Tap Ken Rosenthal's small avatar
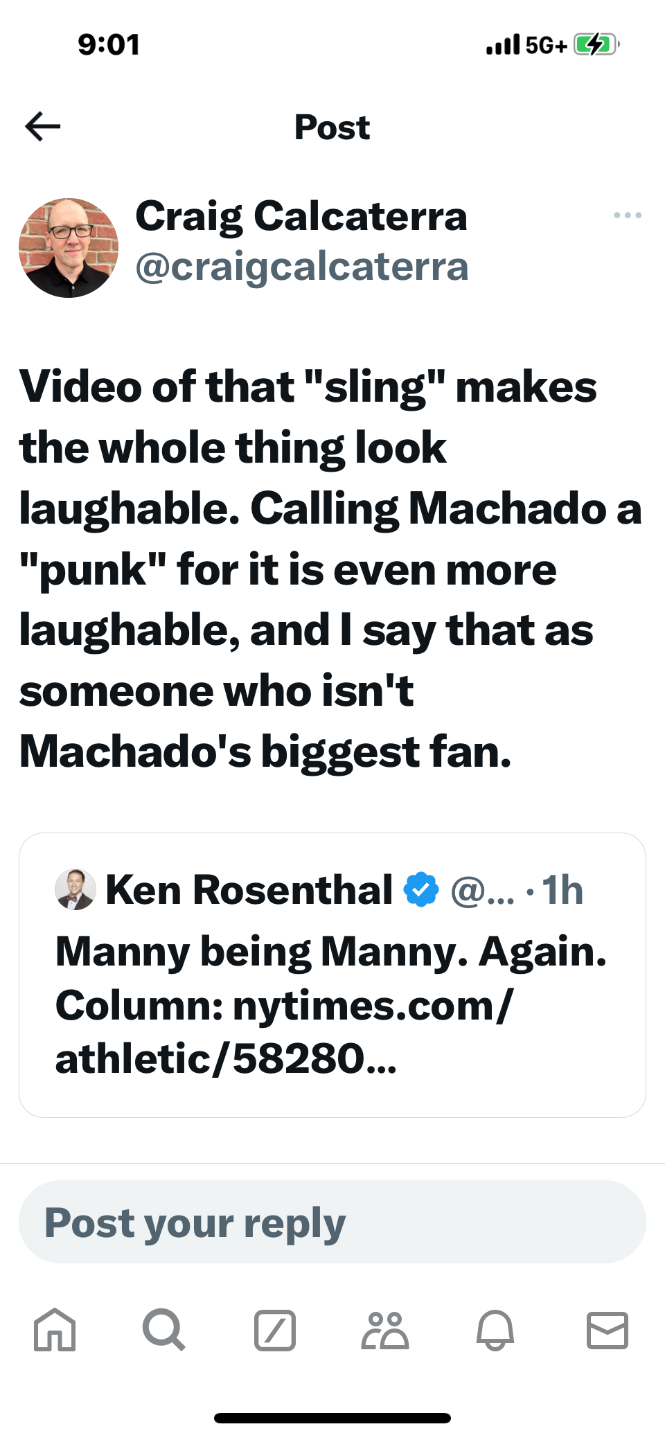The height and width of the screenshot is (1440, 665). point(75,889)
